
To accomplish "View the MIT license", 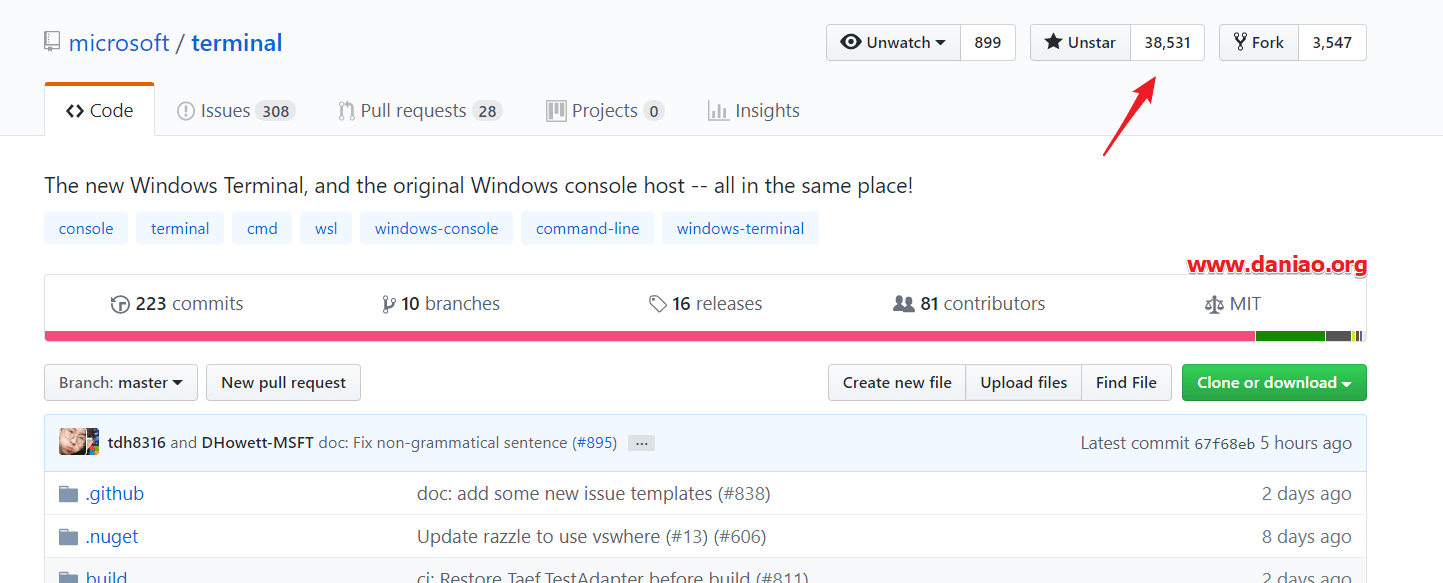I will tap(1233, 304).
